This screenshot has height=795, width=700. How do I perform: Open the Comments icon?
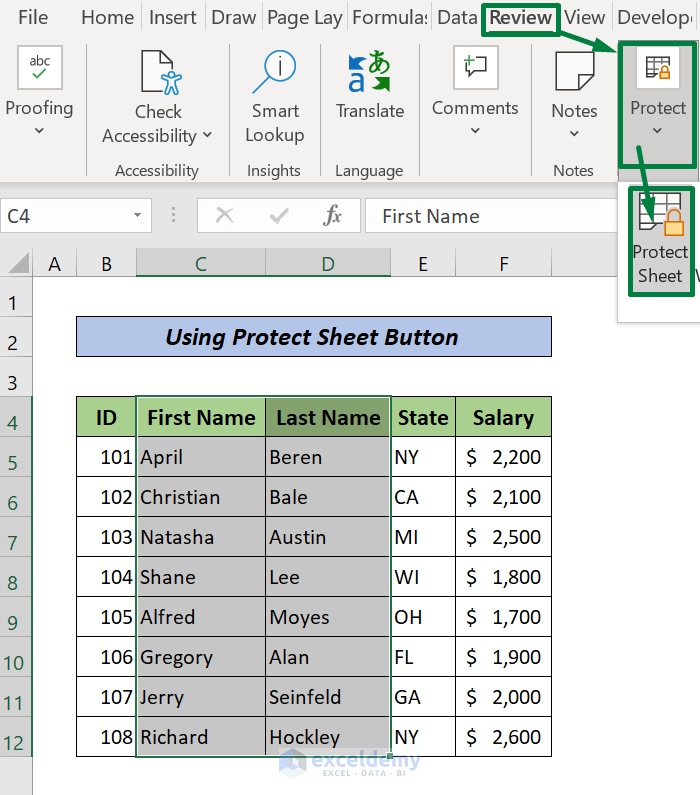pos(475,67)
